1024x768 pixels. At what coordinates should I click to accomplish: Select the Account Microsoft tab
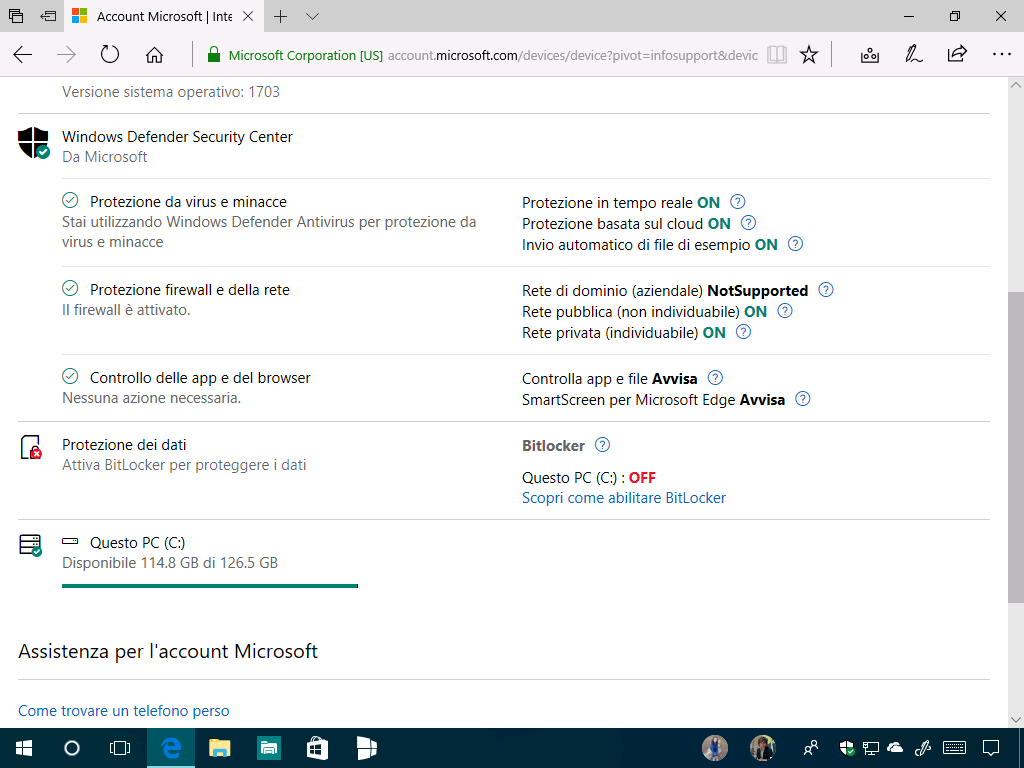163,16
